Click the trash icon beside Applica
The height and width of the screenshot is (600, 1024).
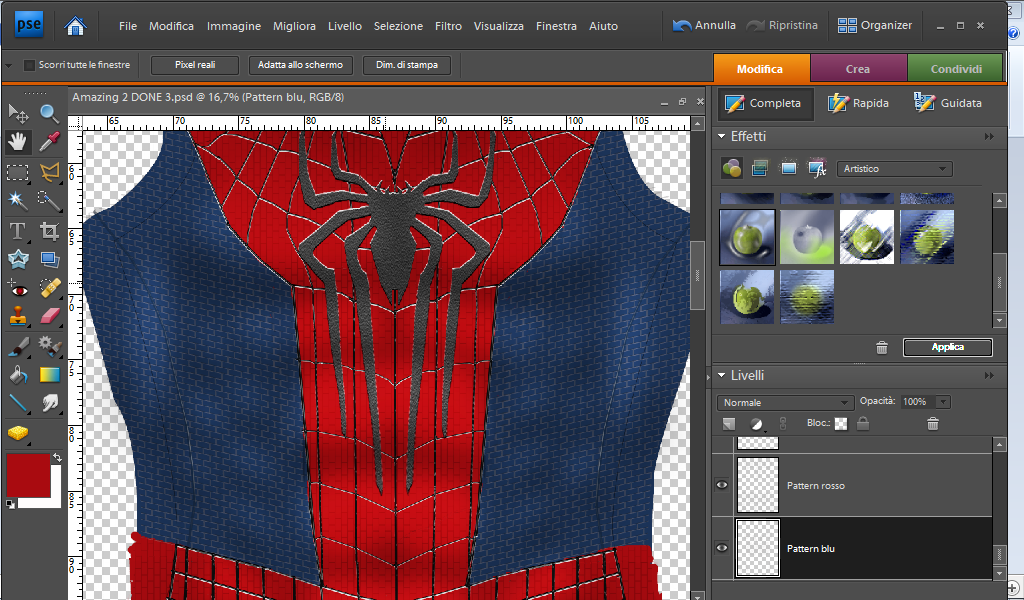(x=882, y=348)
